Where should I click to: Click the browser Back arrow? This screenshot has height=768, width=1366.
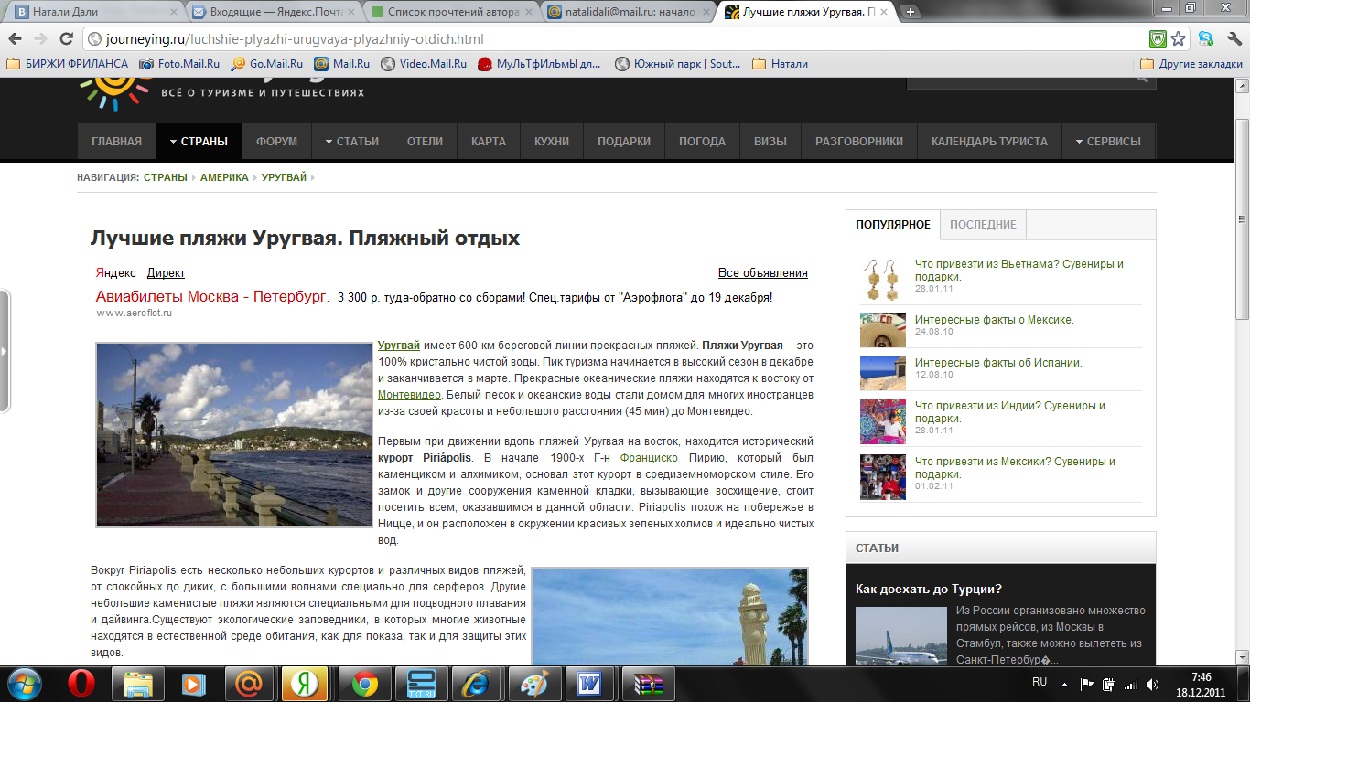tap(15, 39)
